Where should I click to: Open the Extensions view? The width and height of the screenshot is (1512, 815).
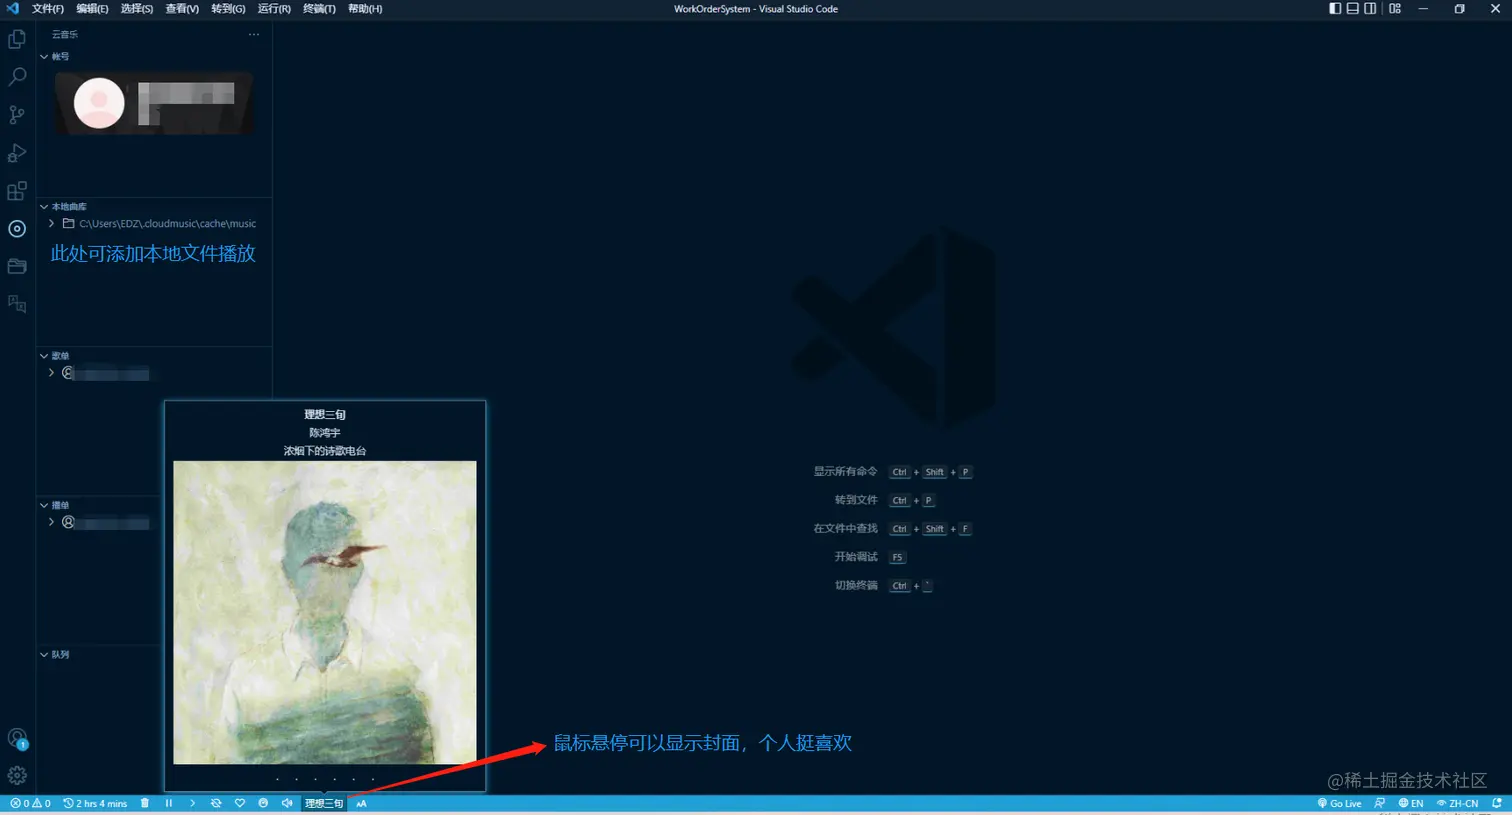[x=17, y=191]
